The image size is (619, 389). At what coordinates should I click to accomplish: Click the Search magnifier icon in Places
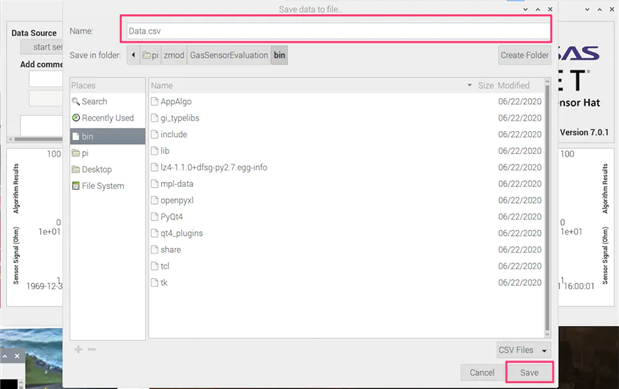coord(76,101)
